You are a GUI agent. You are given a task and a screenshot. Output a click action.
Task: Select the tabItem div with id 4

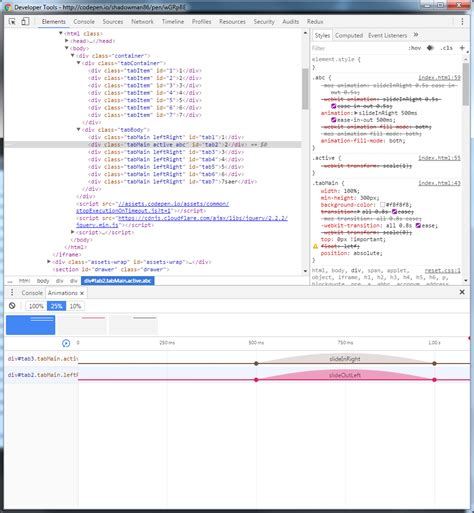pyautogui.click(x=145, y=93)
